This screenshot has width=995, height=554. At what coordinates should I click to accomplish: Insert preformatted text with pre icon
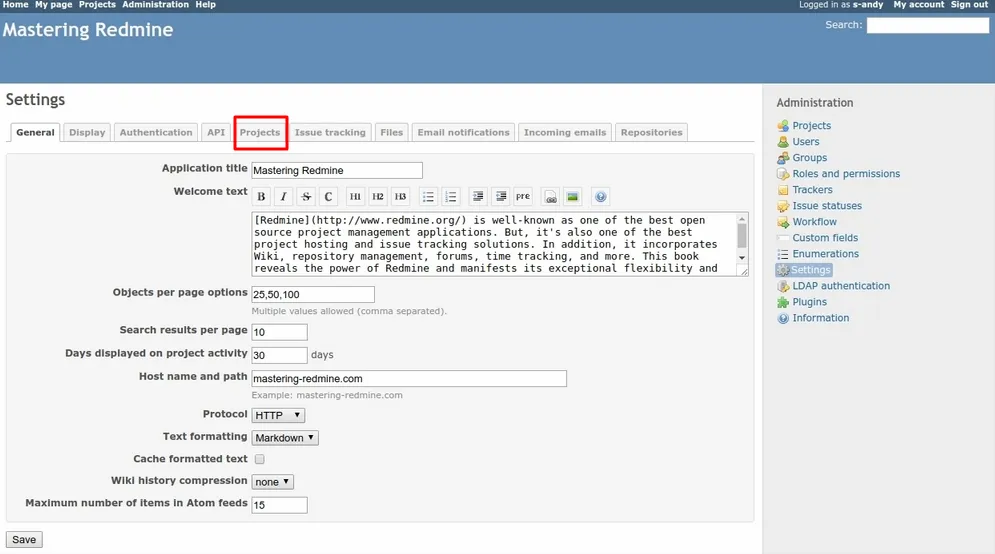(x=523, y=197)
